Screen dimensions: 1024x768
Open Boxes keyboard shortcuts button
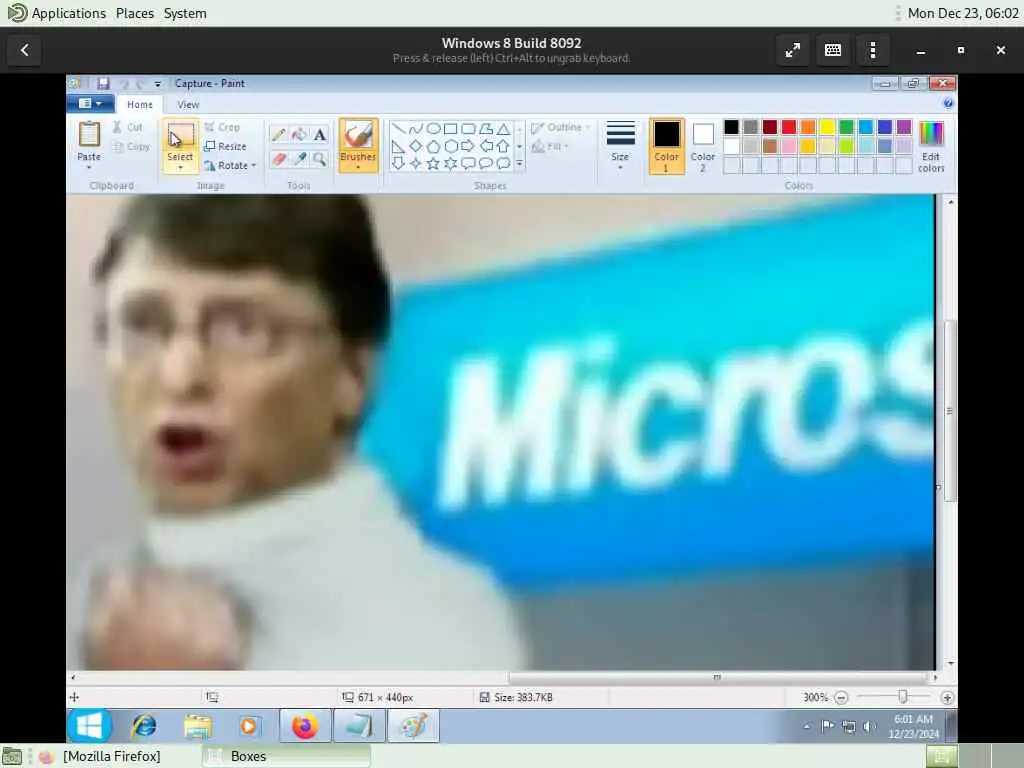click(x=833, y=50)
